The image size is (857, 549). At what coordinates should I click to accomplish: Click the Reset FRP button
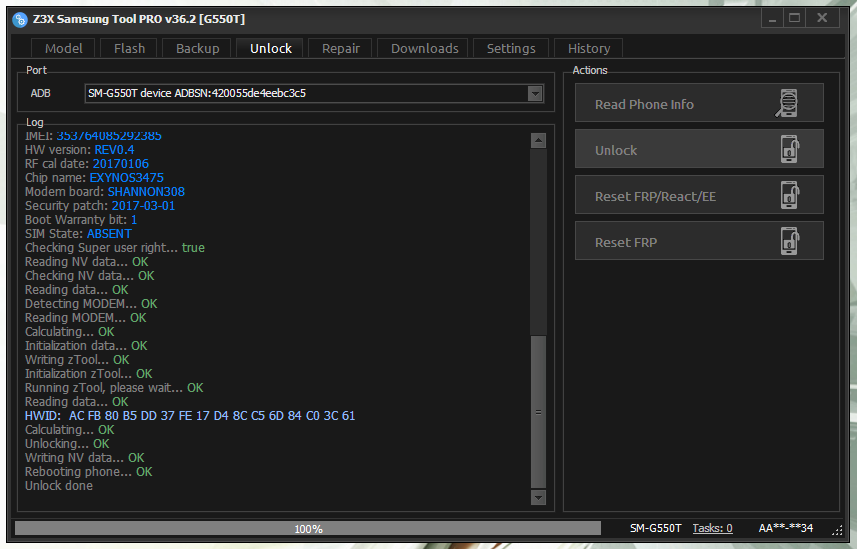[x=699, y=241]
